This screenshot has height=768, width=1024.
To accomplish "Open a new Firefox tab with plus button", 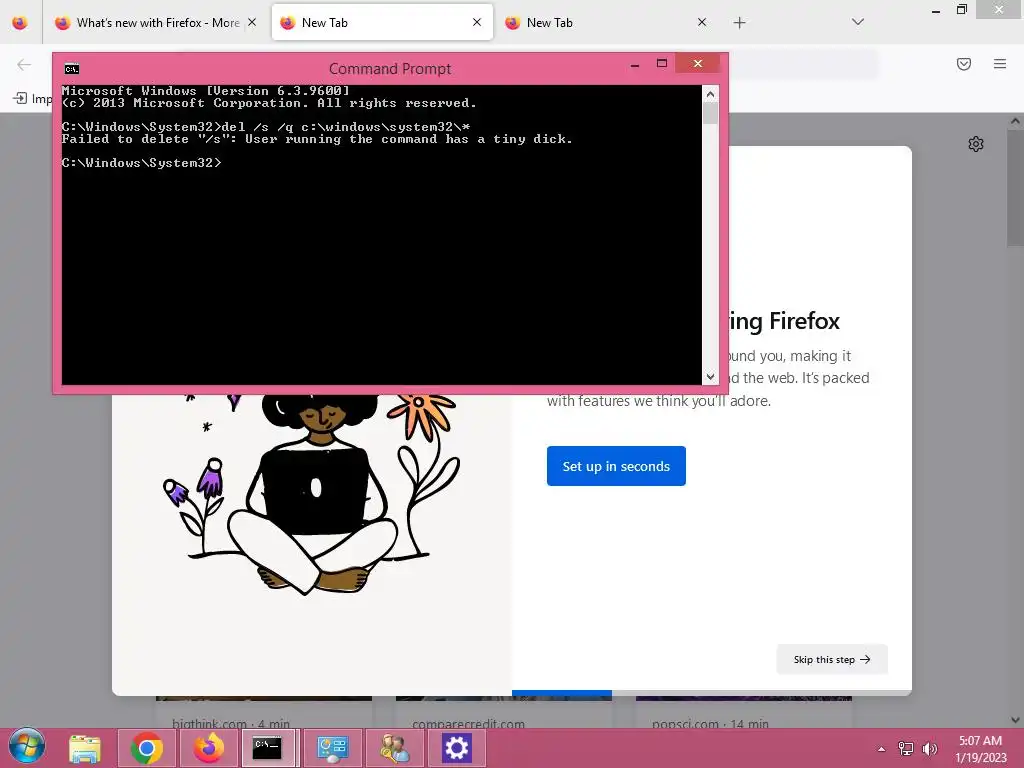I will pos(739,23).
